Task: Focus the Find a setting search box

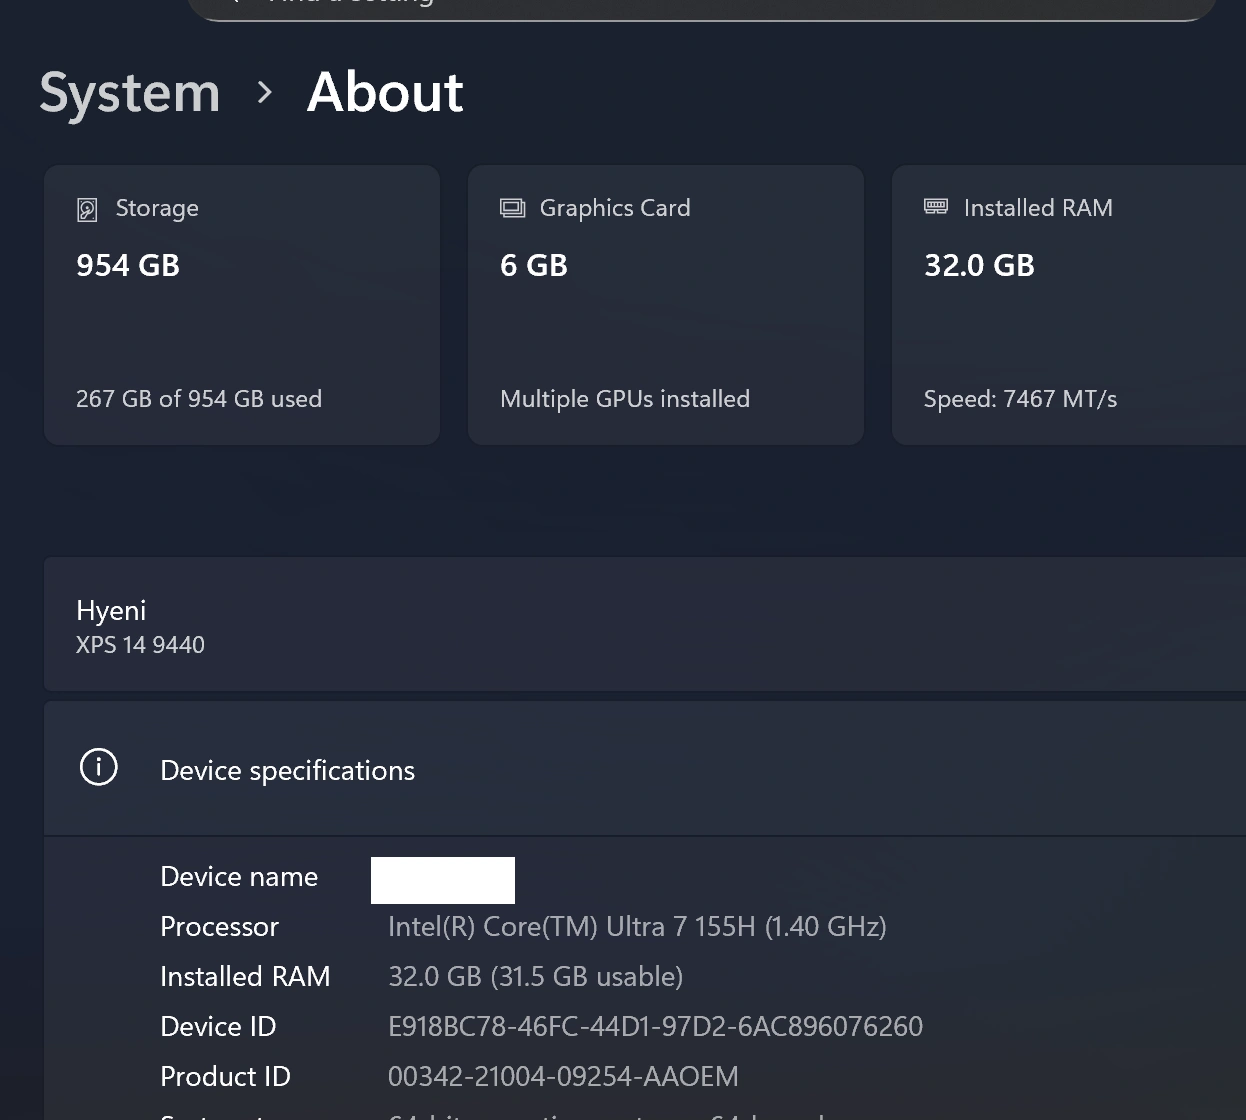Action: [x=700, y=6]
